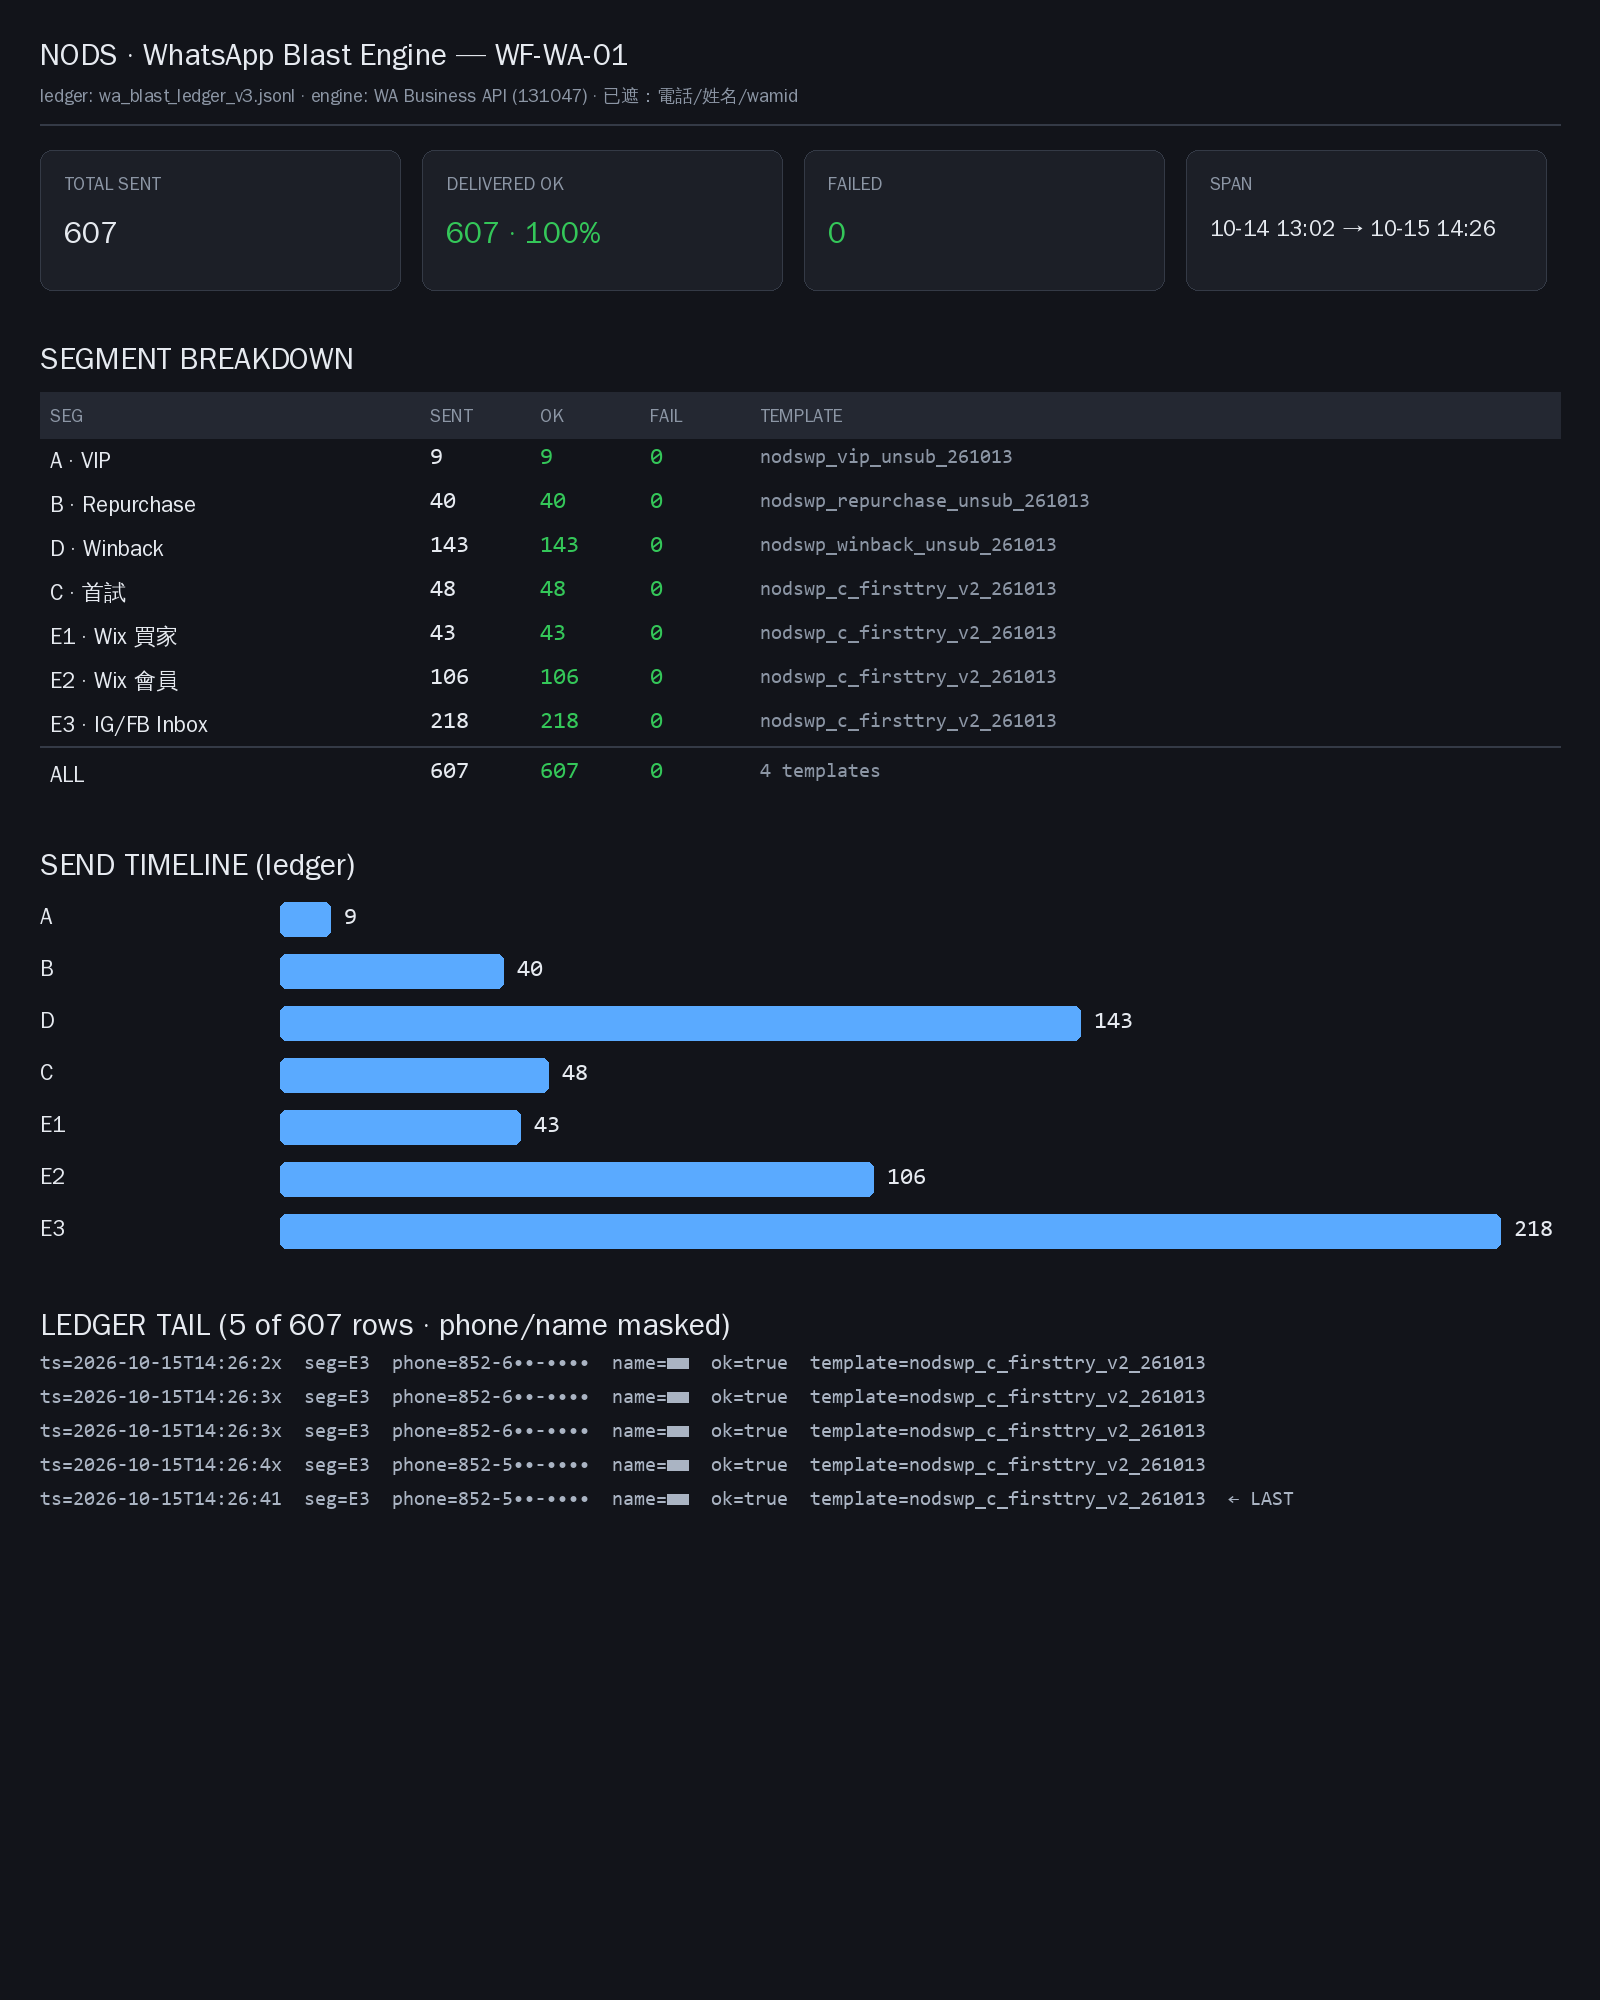Click the TEMPLATE column header

[801, 416]
